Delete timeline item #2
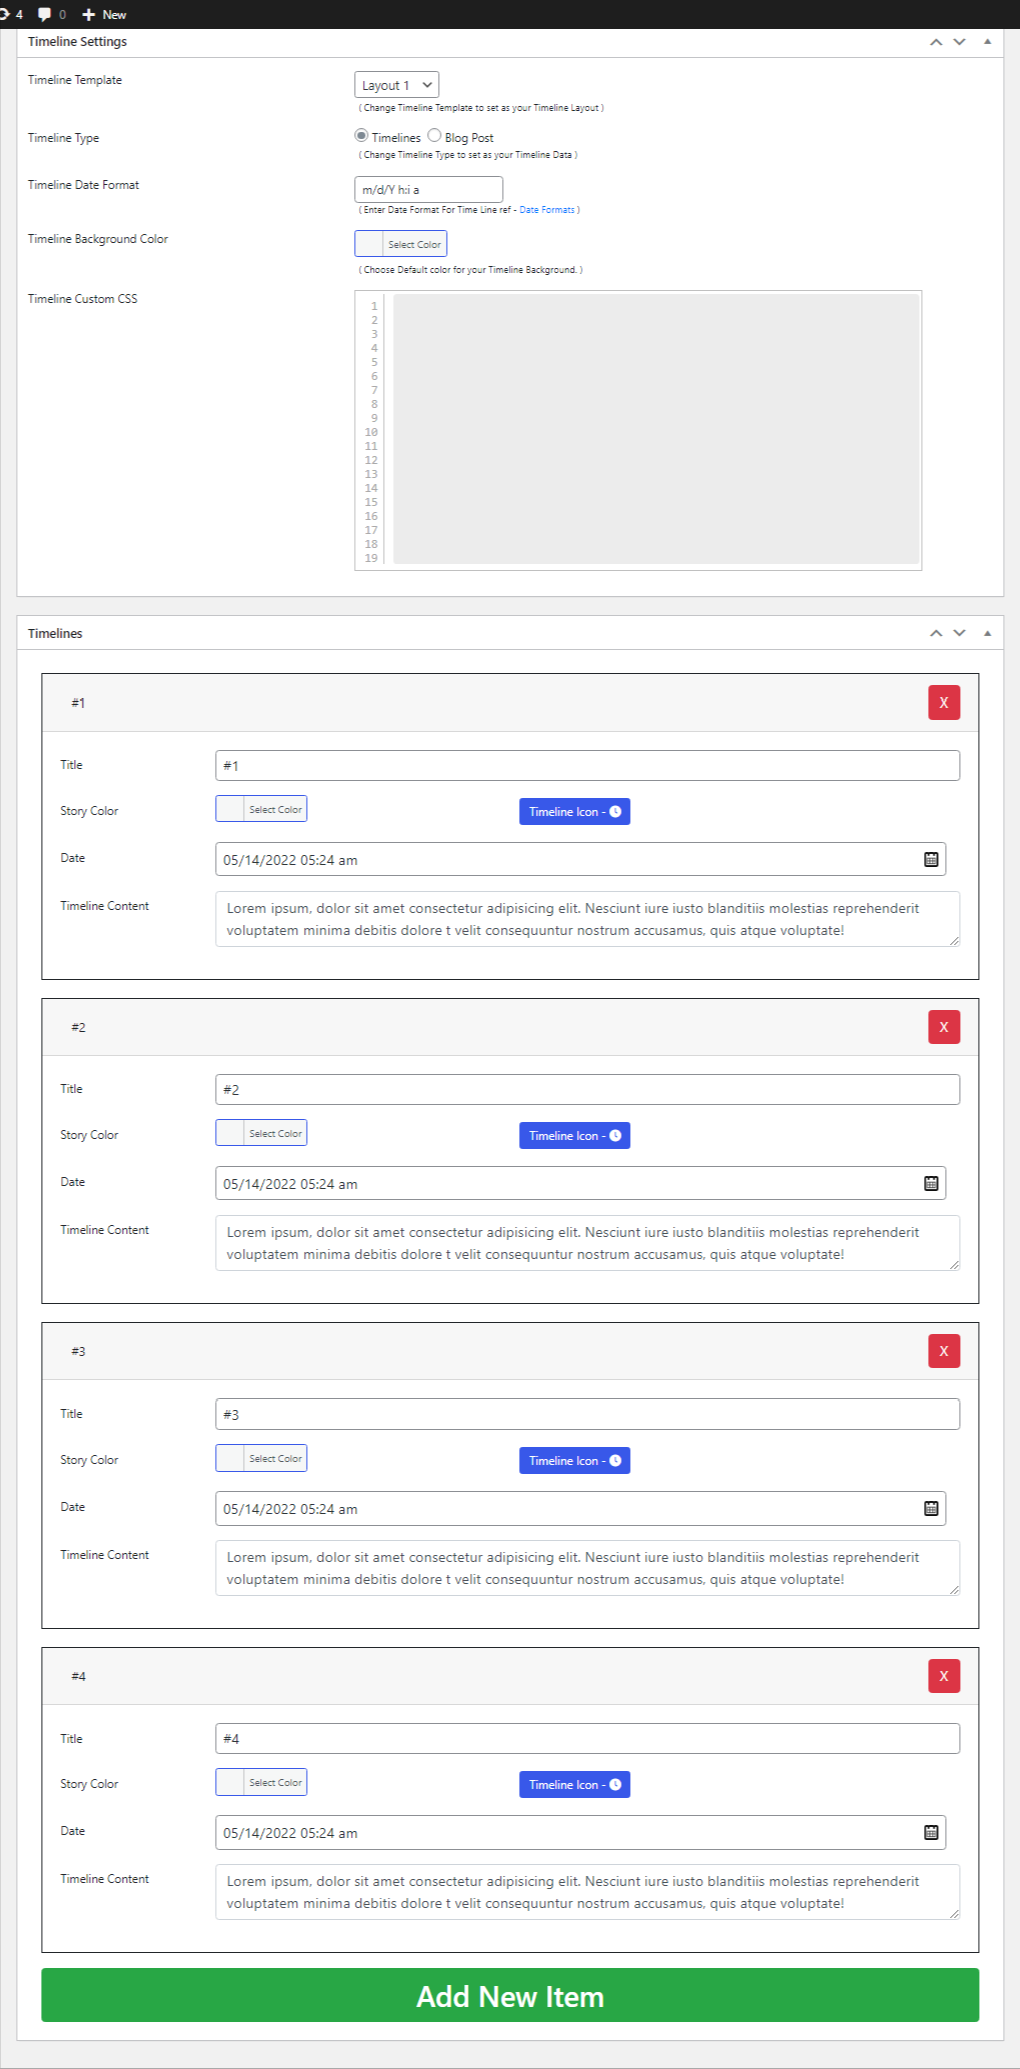The width and height of the screenshot is (1020, 2069). pyautogui.click(x=944, y=1026)
